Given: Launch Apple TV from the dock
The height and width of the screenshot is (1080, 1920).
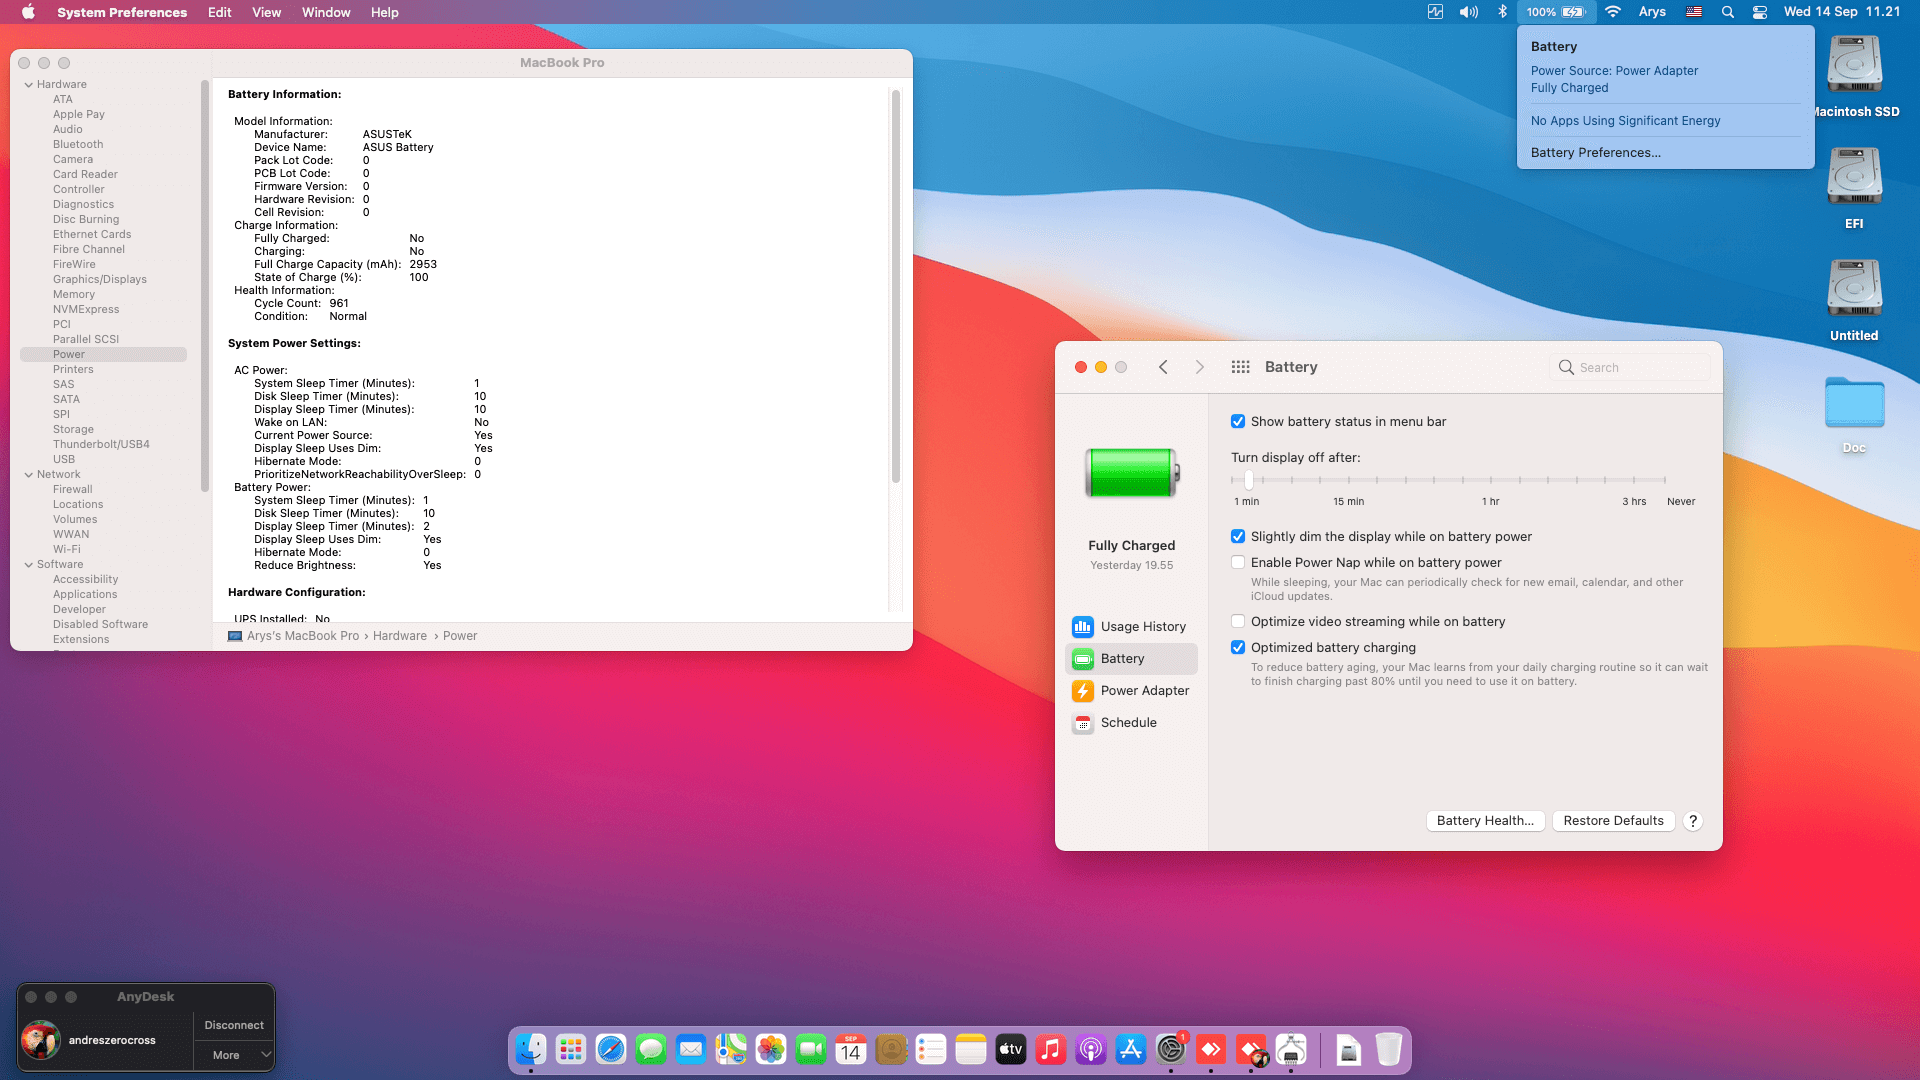Looking at the screenshot, I should pos(1011,1049).
